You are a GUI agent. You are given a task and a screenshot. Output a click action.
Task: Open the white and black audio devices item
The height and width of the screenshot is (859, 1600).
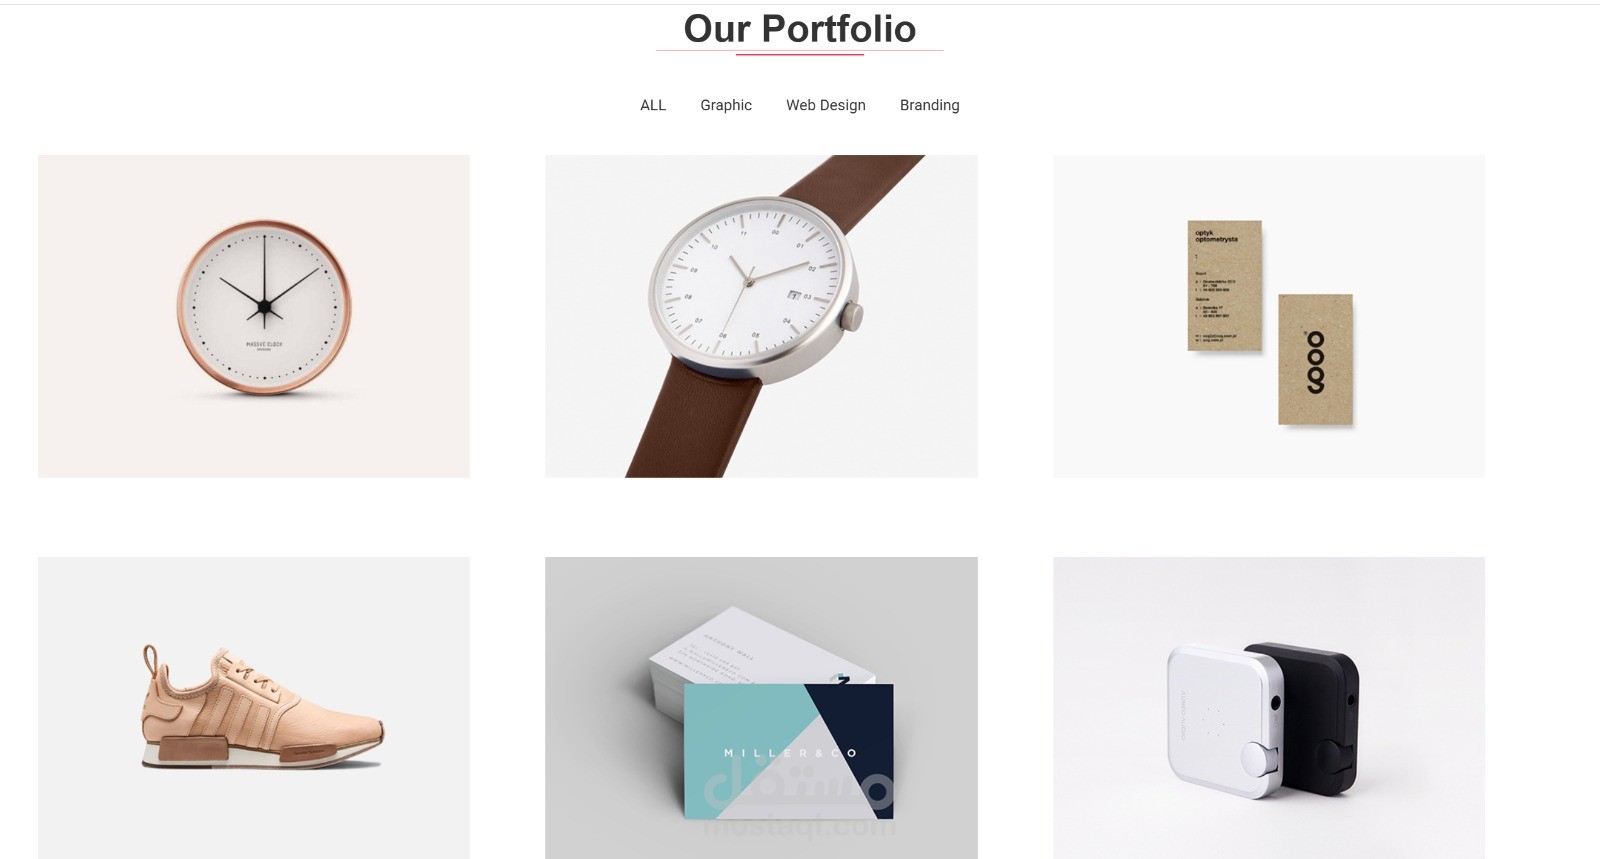pos(1269,708)
